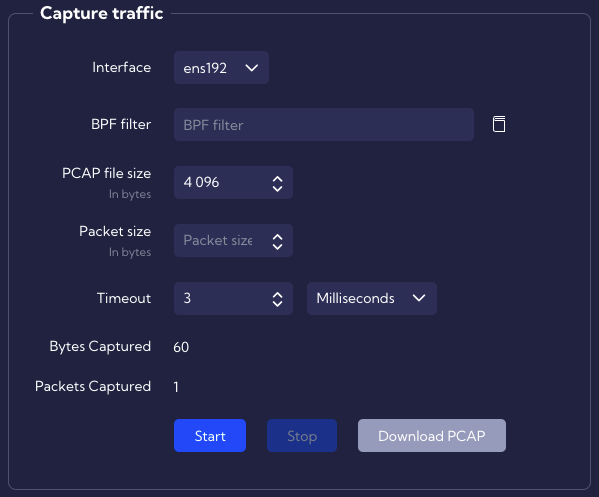Decrement Packet size using the down arrow
The width and height of the screenshot is (599, 497).
point(277,246)
